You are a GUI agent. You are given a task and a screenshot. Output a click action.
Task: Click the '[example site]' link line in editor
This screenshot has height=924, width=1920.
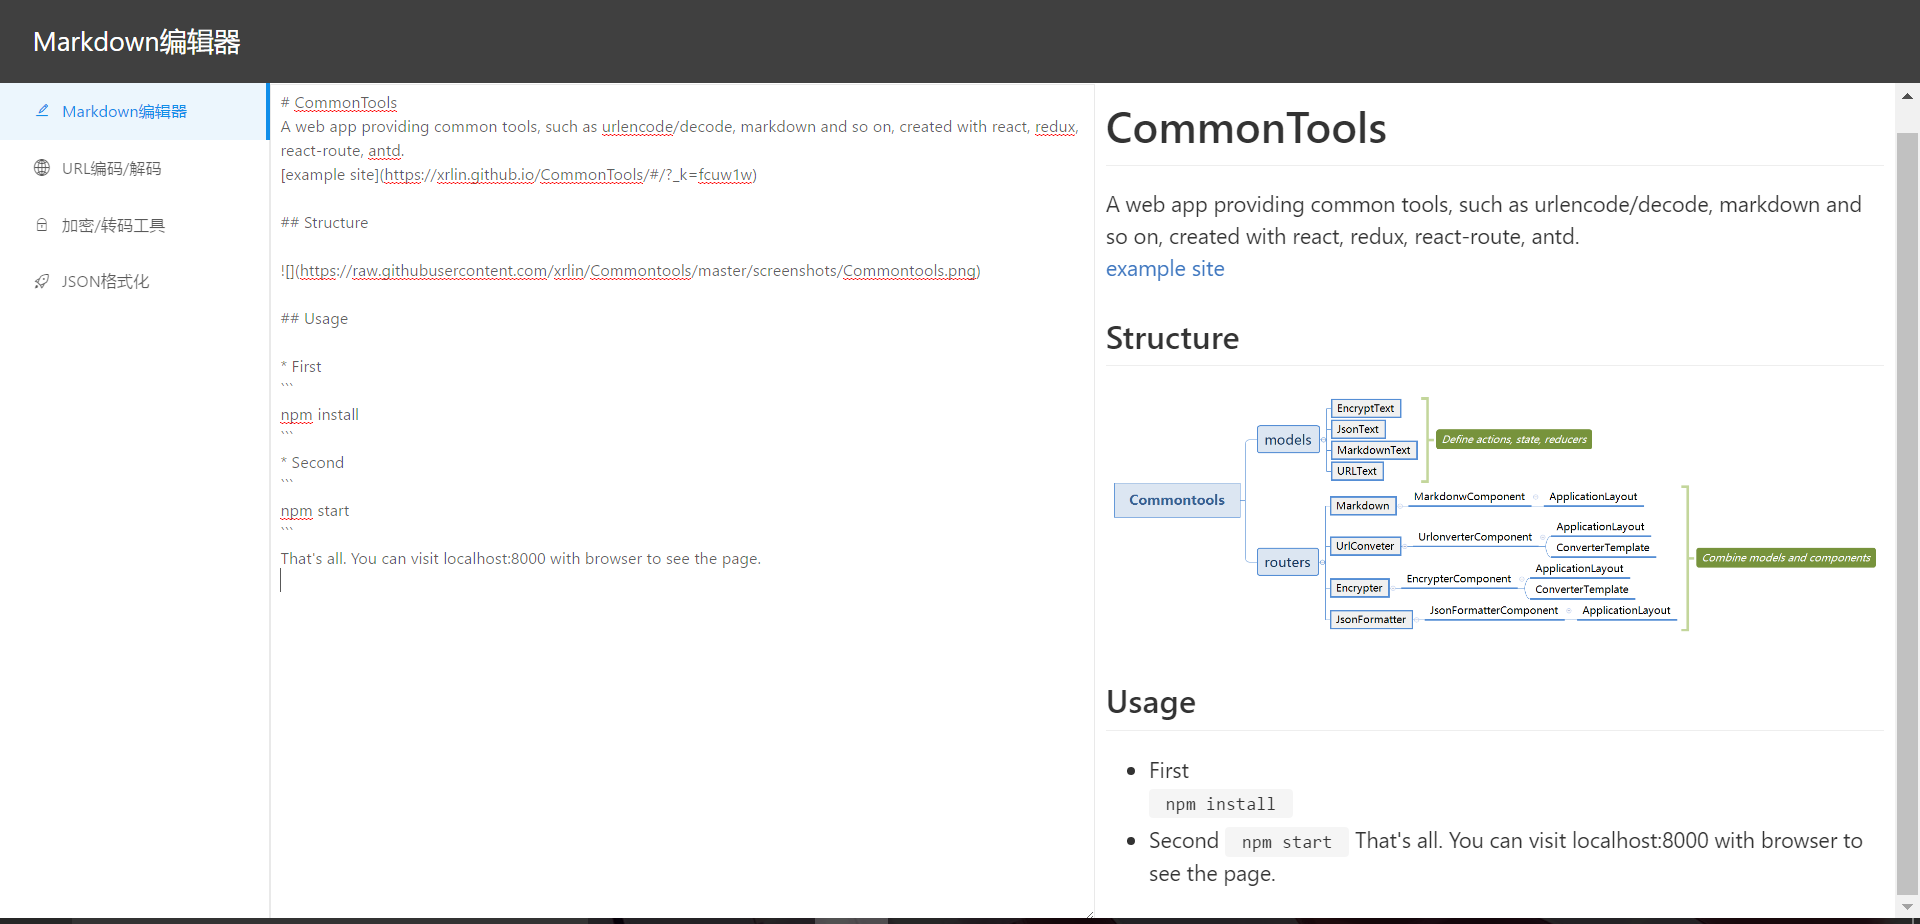[518, 175]
